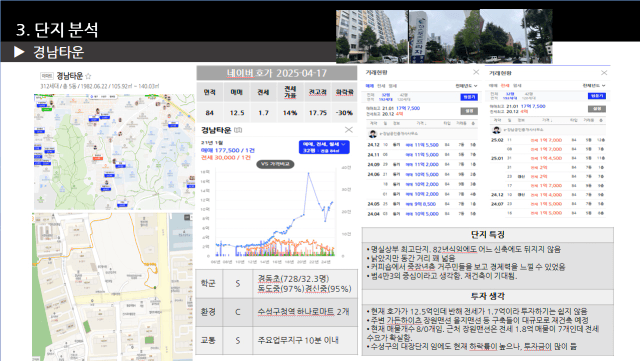Click the grey button in right 거래현황 panel
The image size is (640, 361).
point(597,109)
